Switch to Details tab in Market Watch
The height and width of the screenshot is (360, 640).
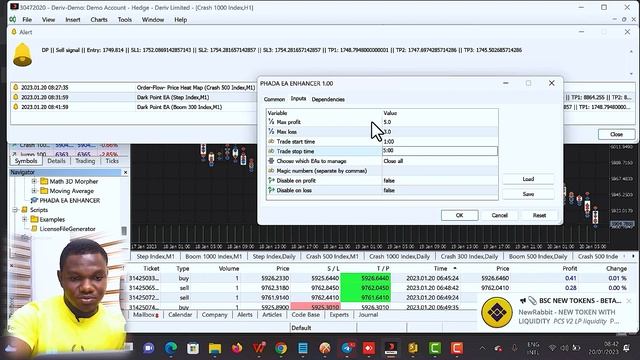coord(56,161)
